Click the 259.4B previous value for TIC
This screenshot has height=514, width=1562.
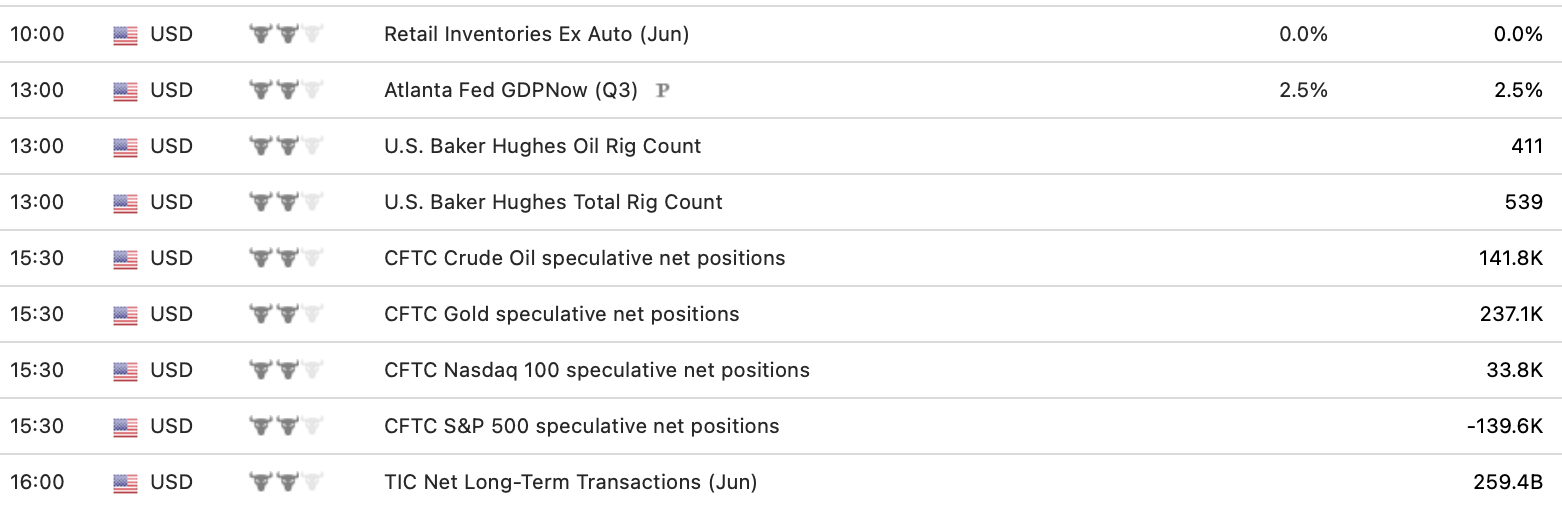[x=1508, y=482]
